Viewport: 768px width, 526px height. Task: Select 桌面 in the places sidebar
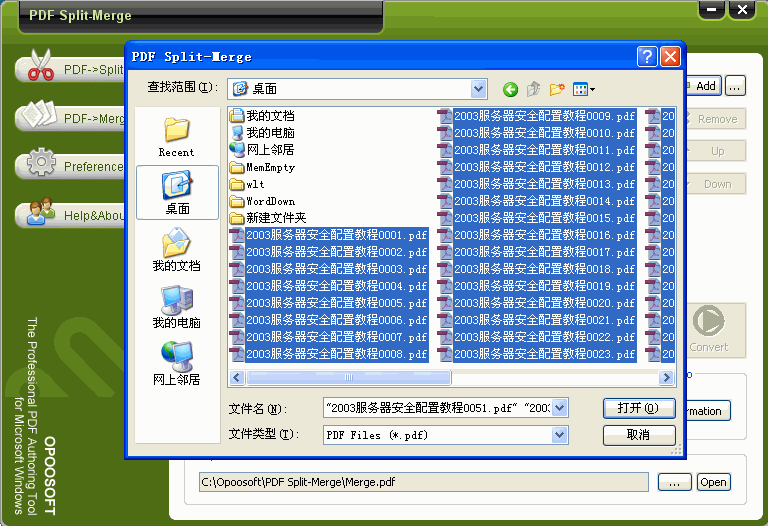177,192
